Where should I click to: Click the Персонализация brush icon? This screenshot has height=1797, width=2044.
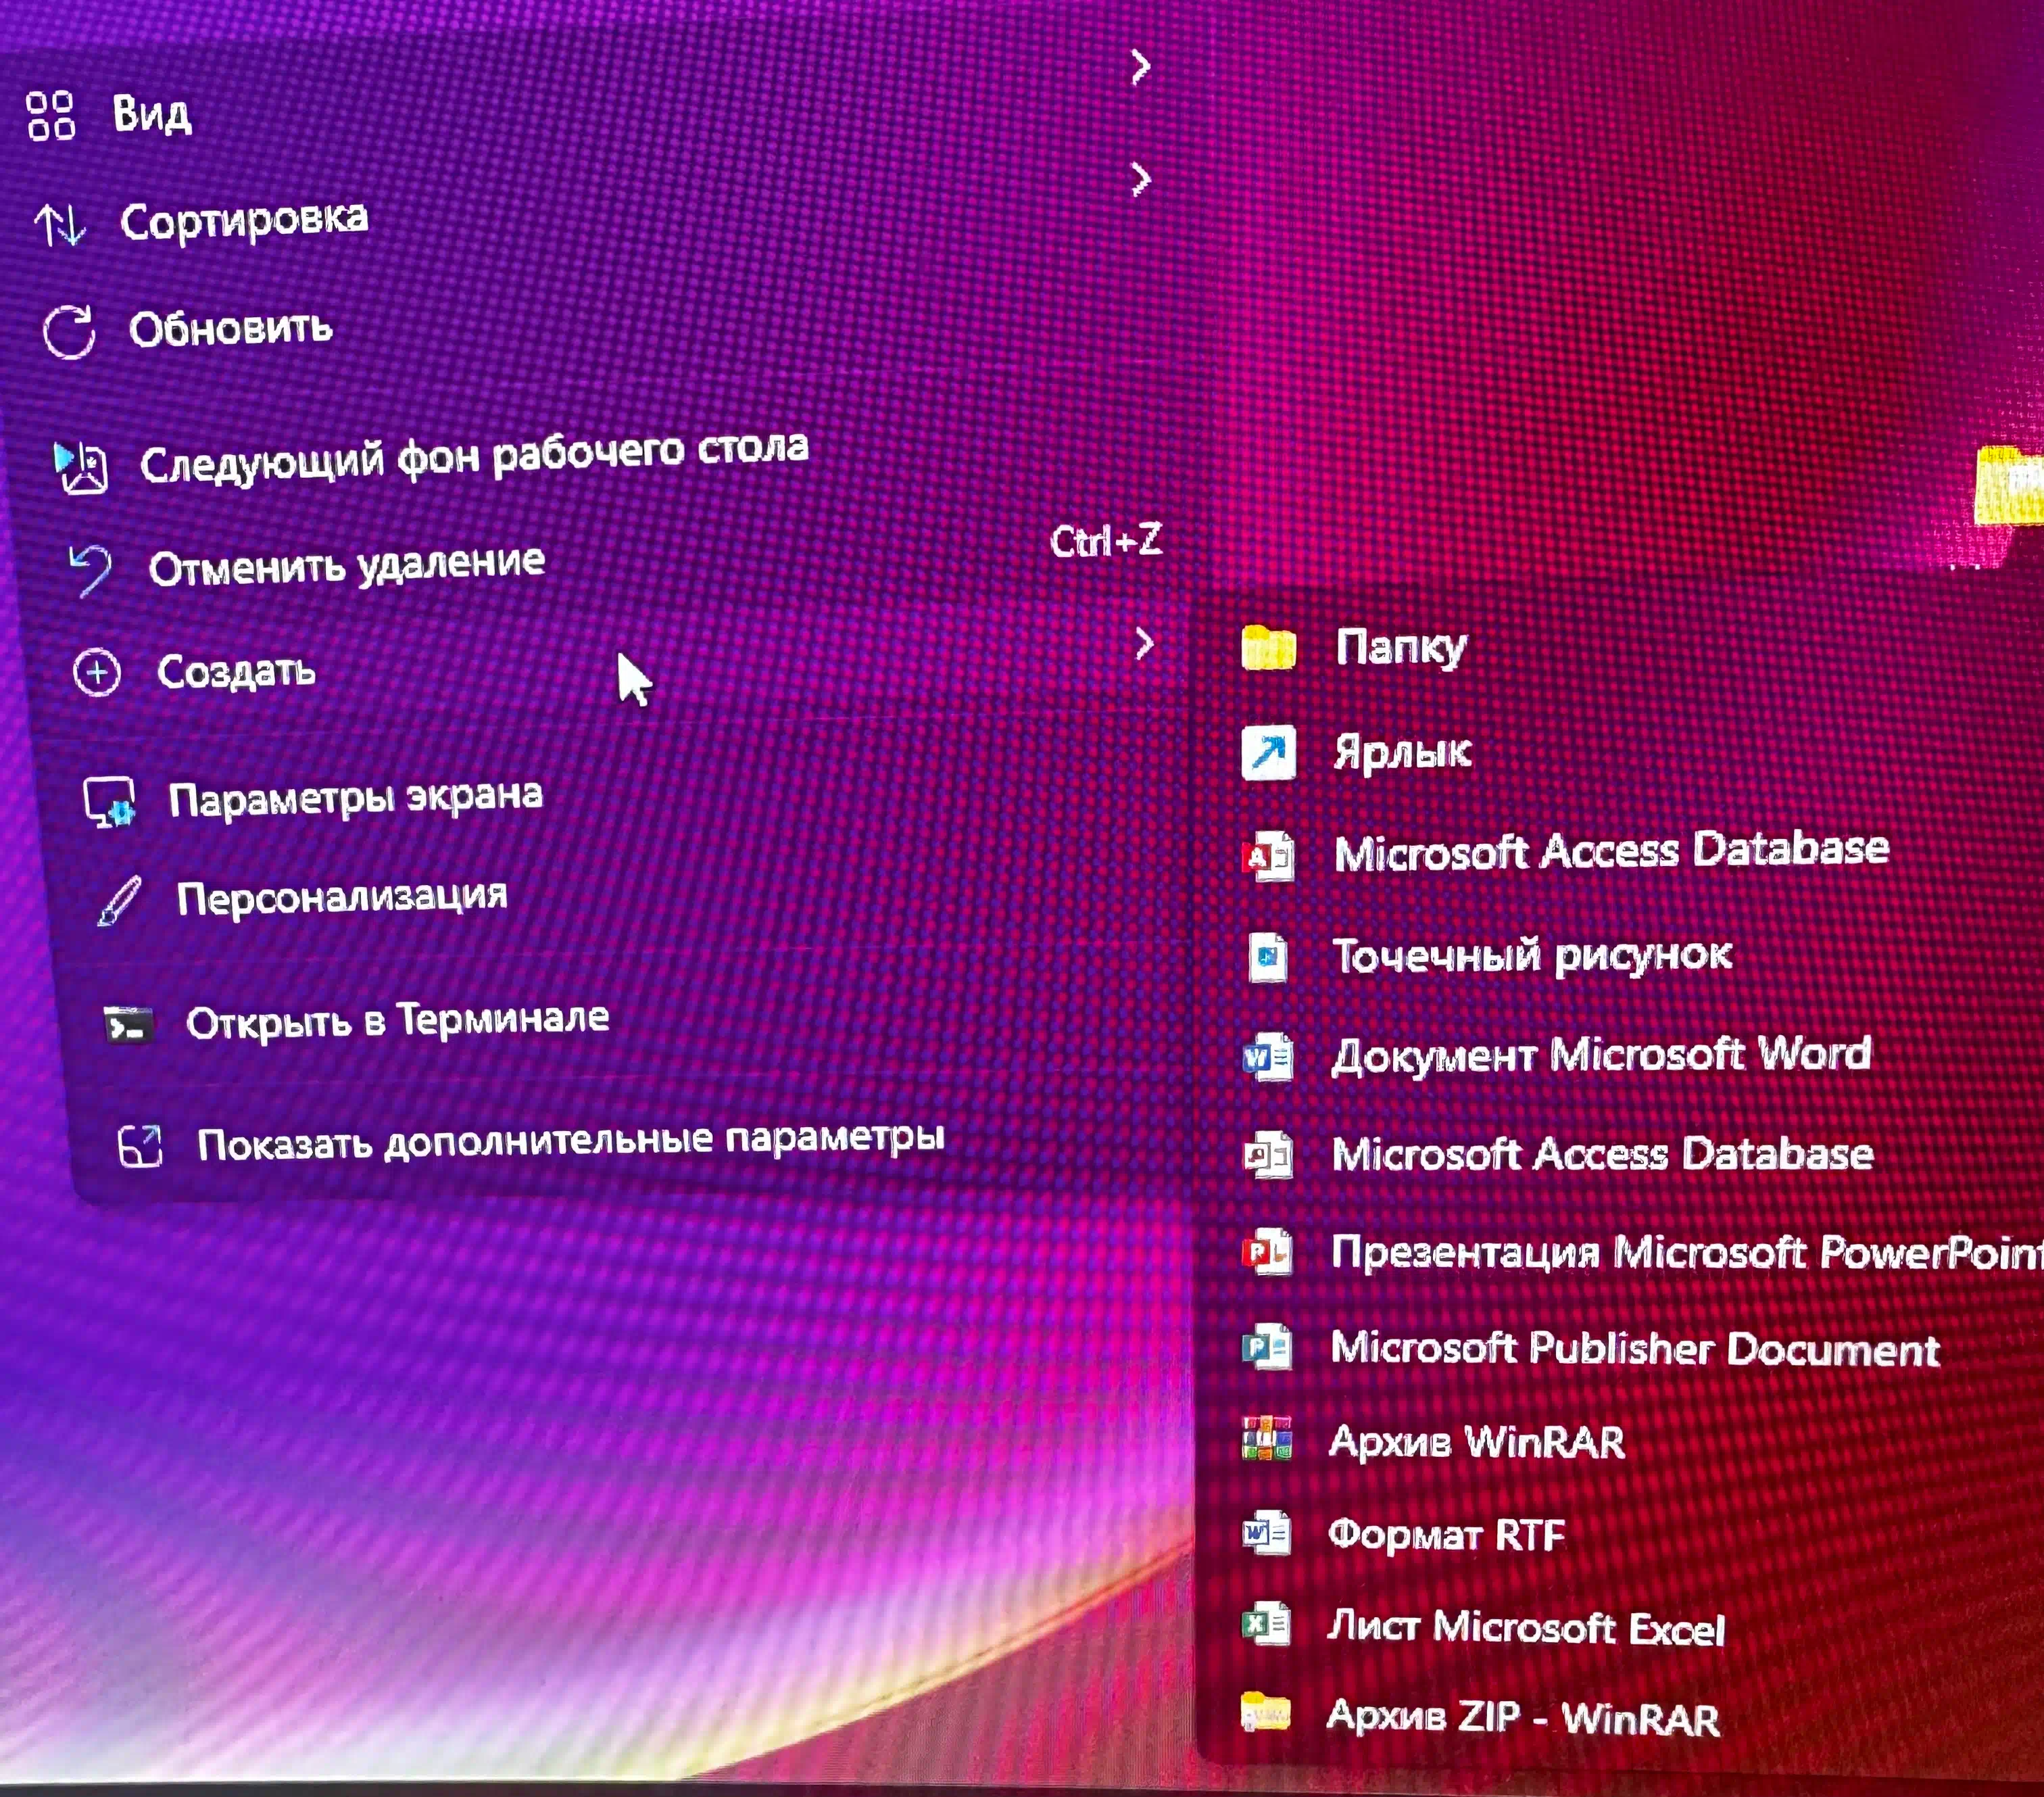[x=120, y=901]
